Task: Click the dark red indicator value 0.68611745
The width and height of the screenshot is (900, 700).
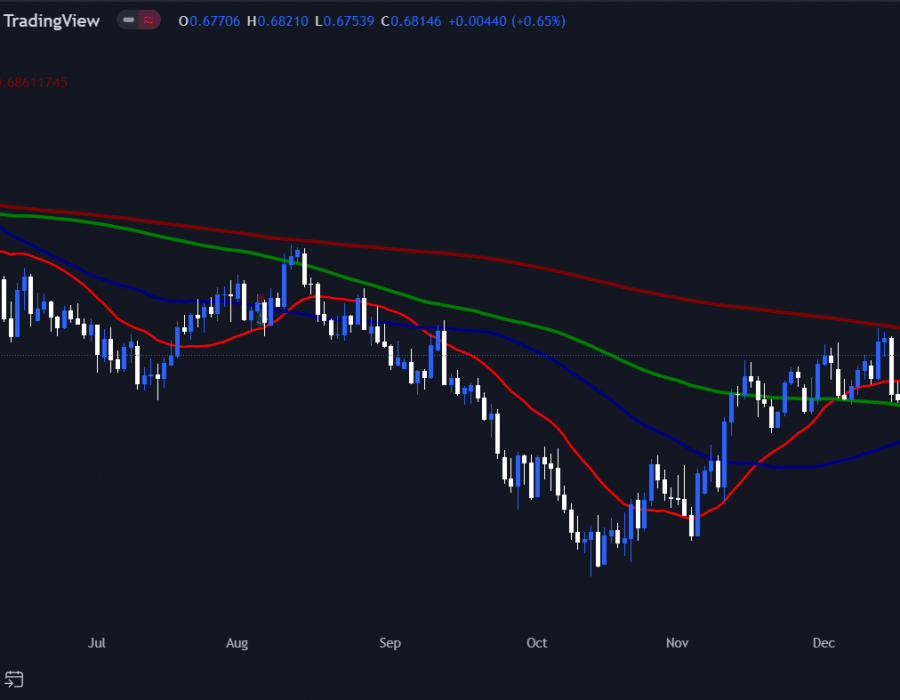Action: pos(35,82)
